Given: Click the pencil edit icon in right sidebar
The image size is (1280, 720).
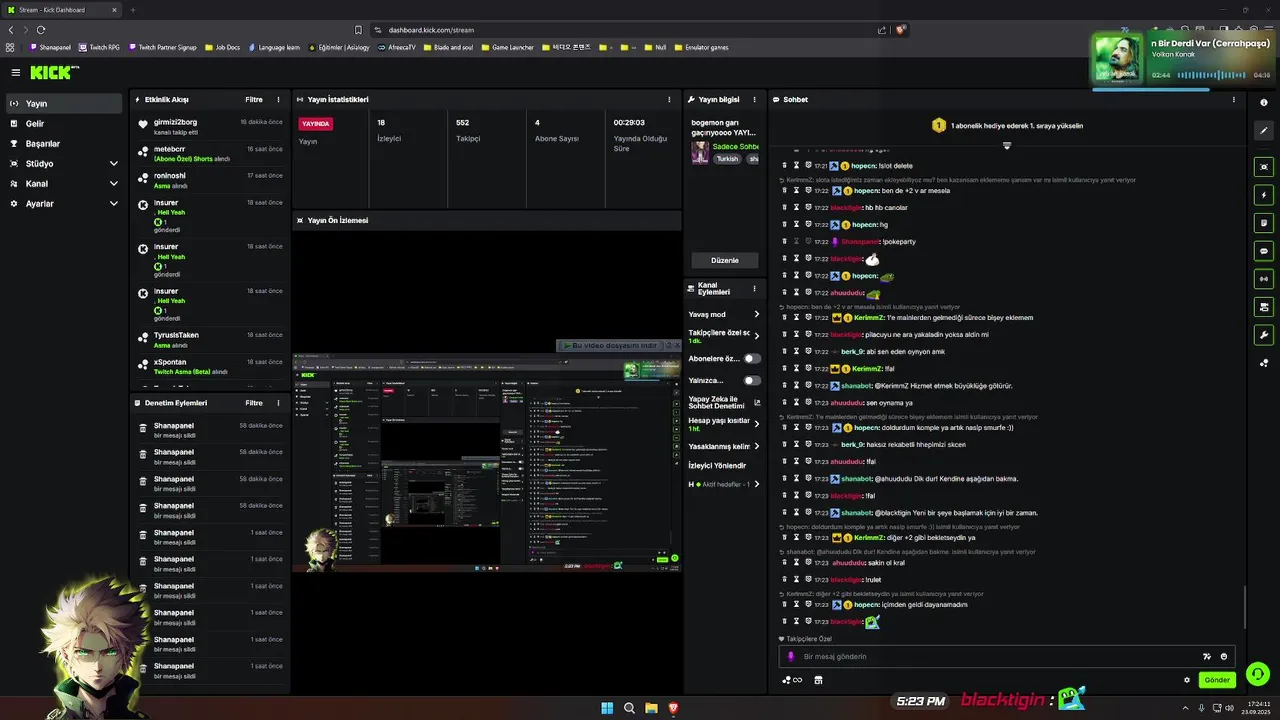Looking at the screenshot, I should tap(1264, 131).
